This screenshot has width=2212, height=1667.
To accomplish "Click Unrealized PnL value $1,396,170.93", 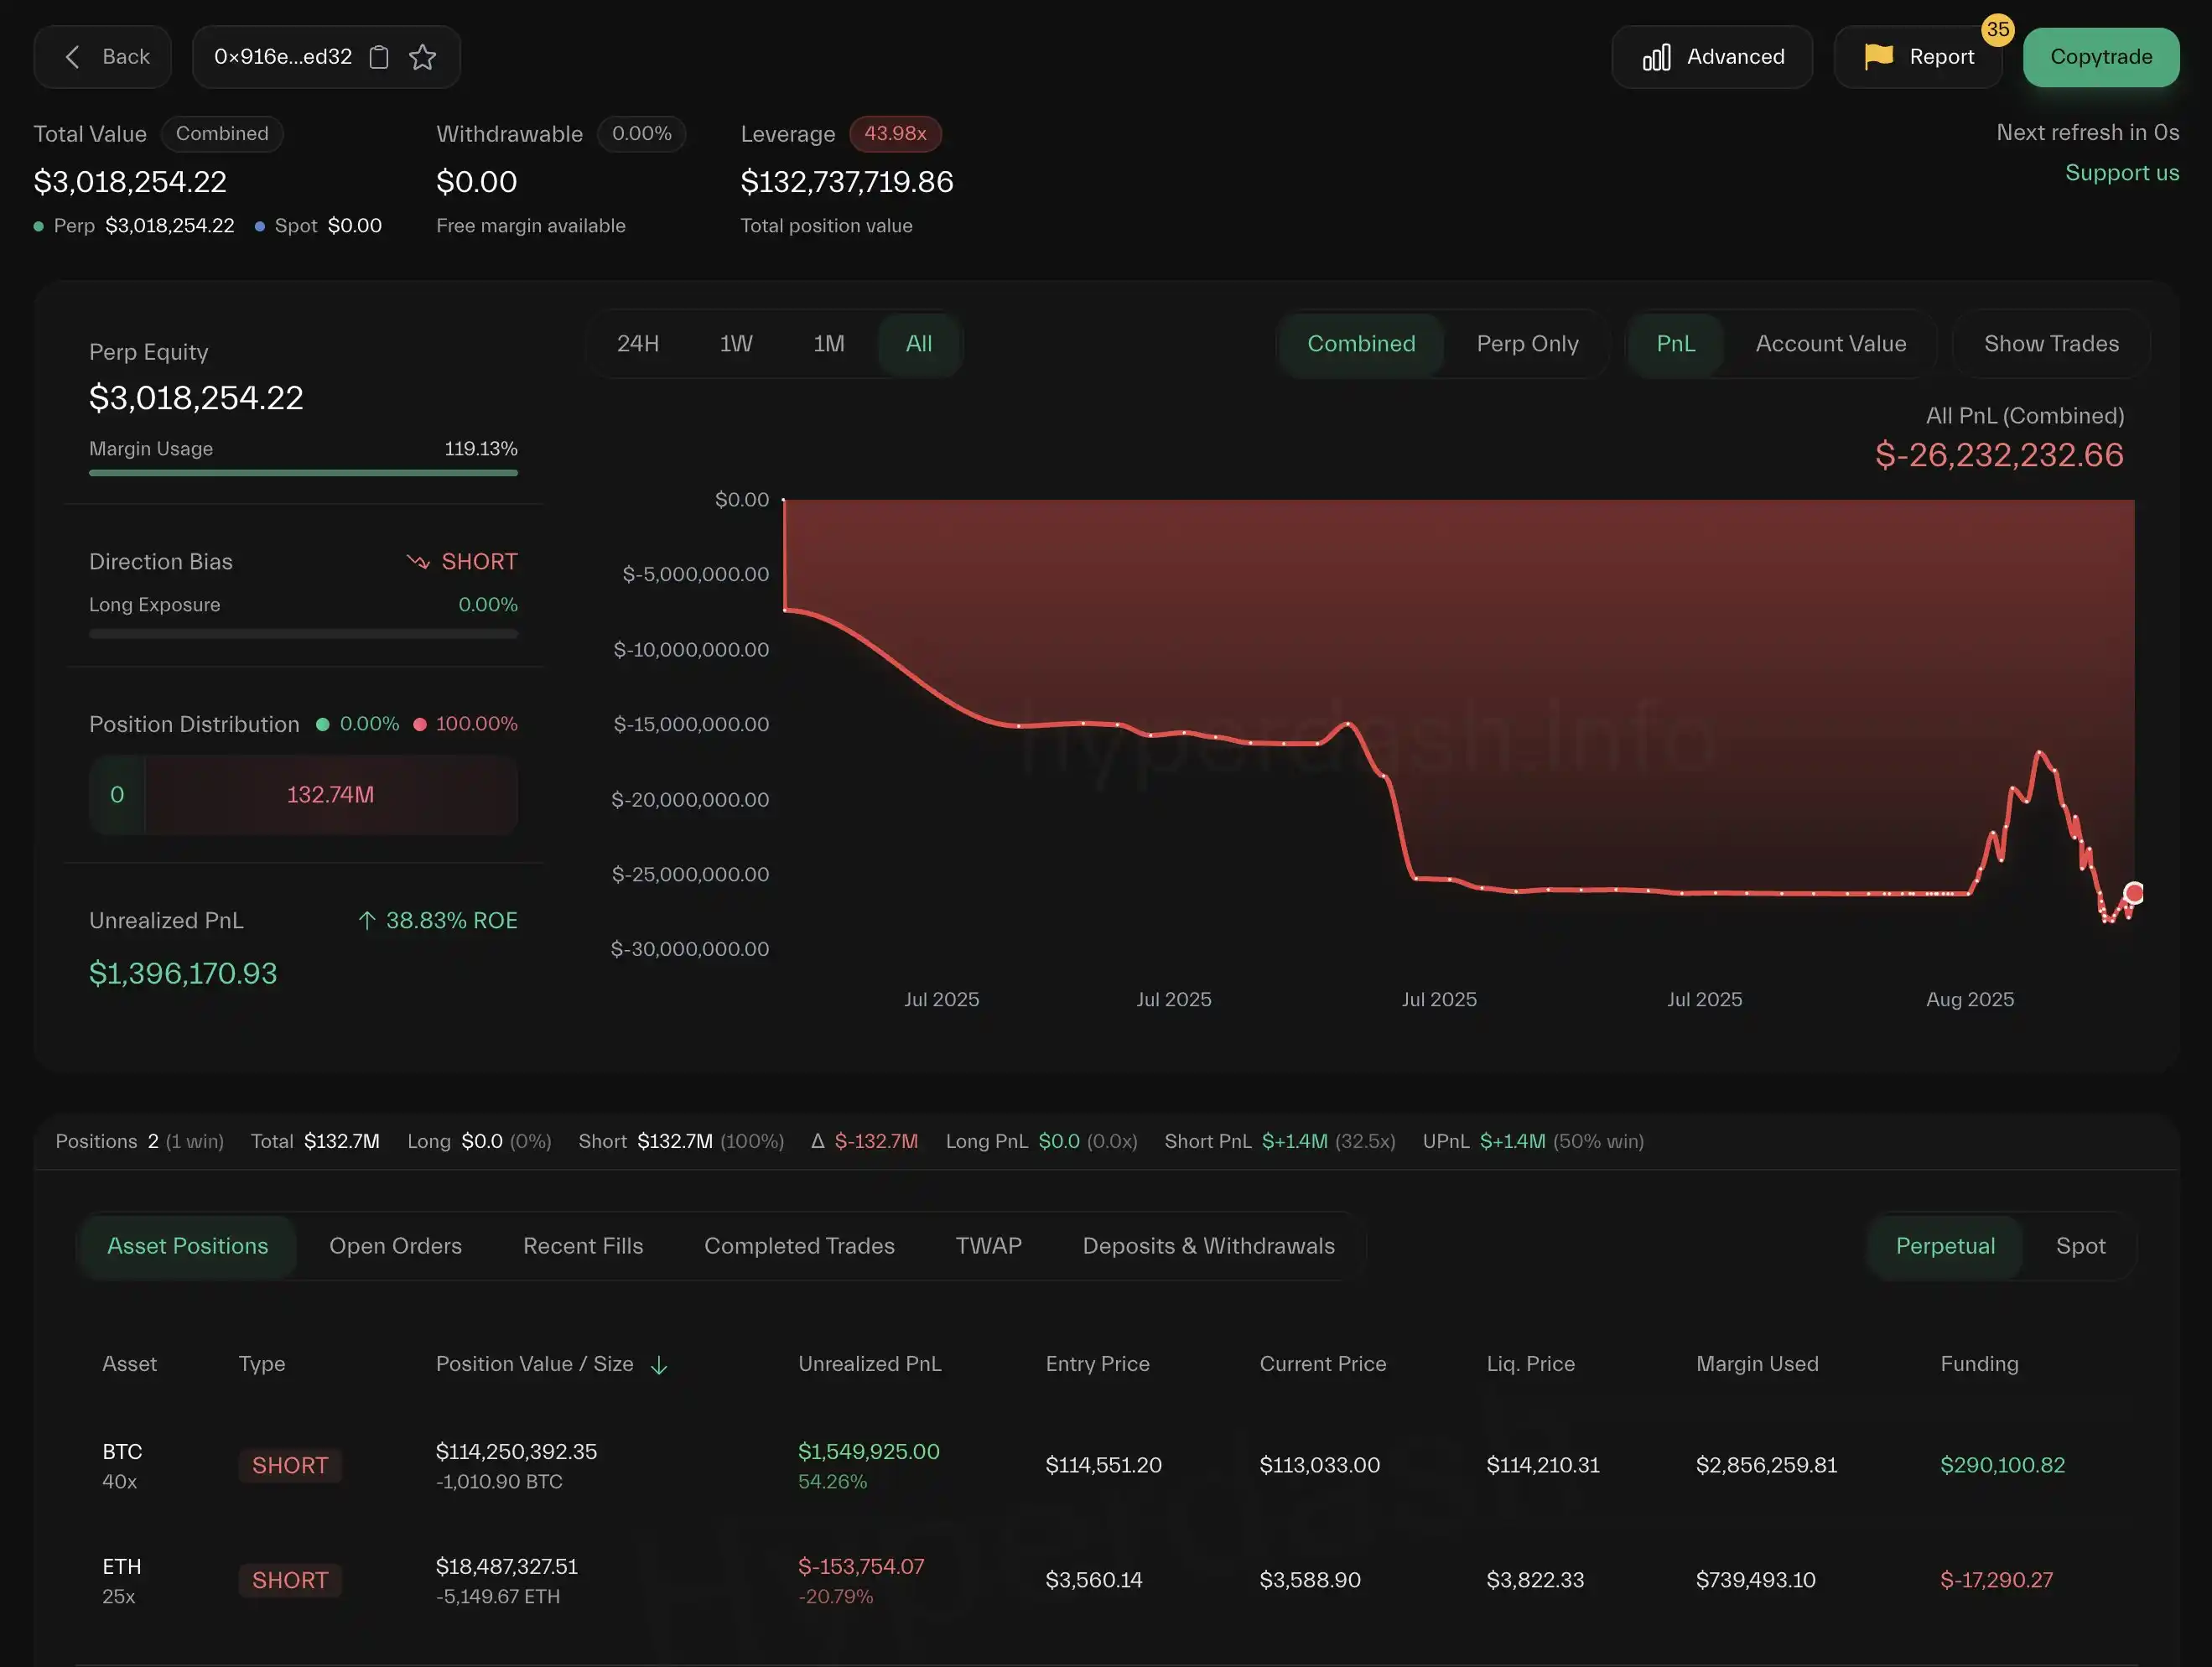I will 183,973.
